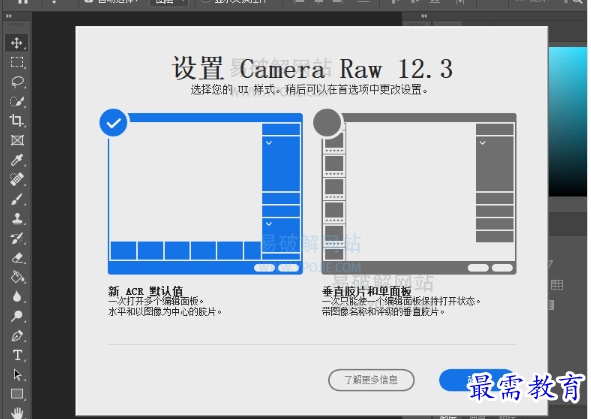The height and width of the screenshot is (419, 591).
Task: Select the Crop tool
Action: (x=17, y=121)
